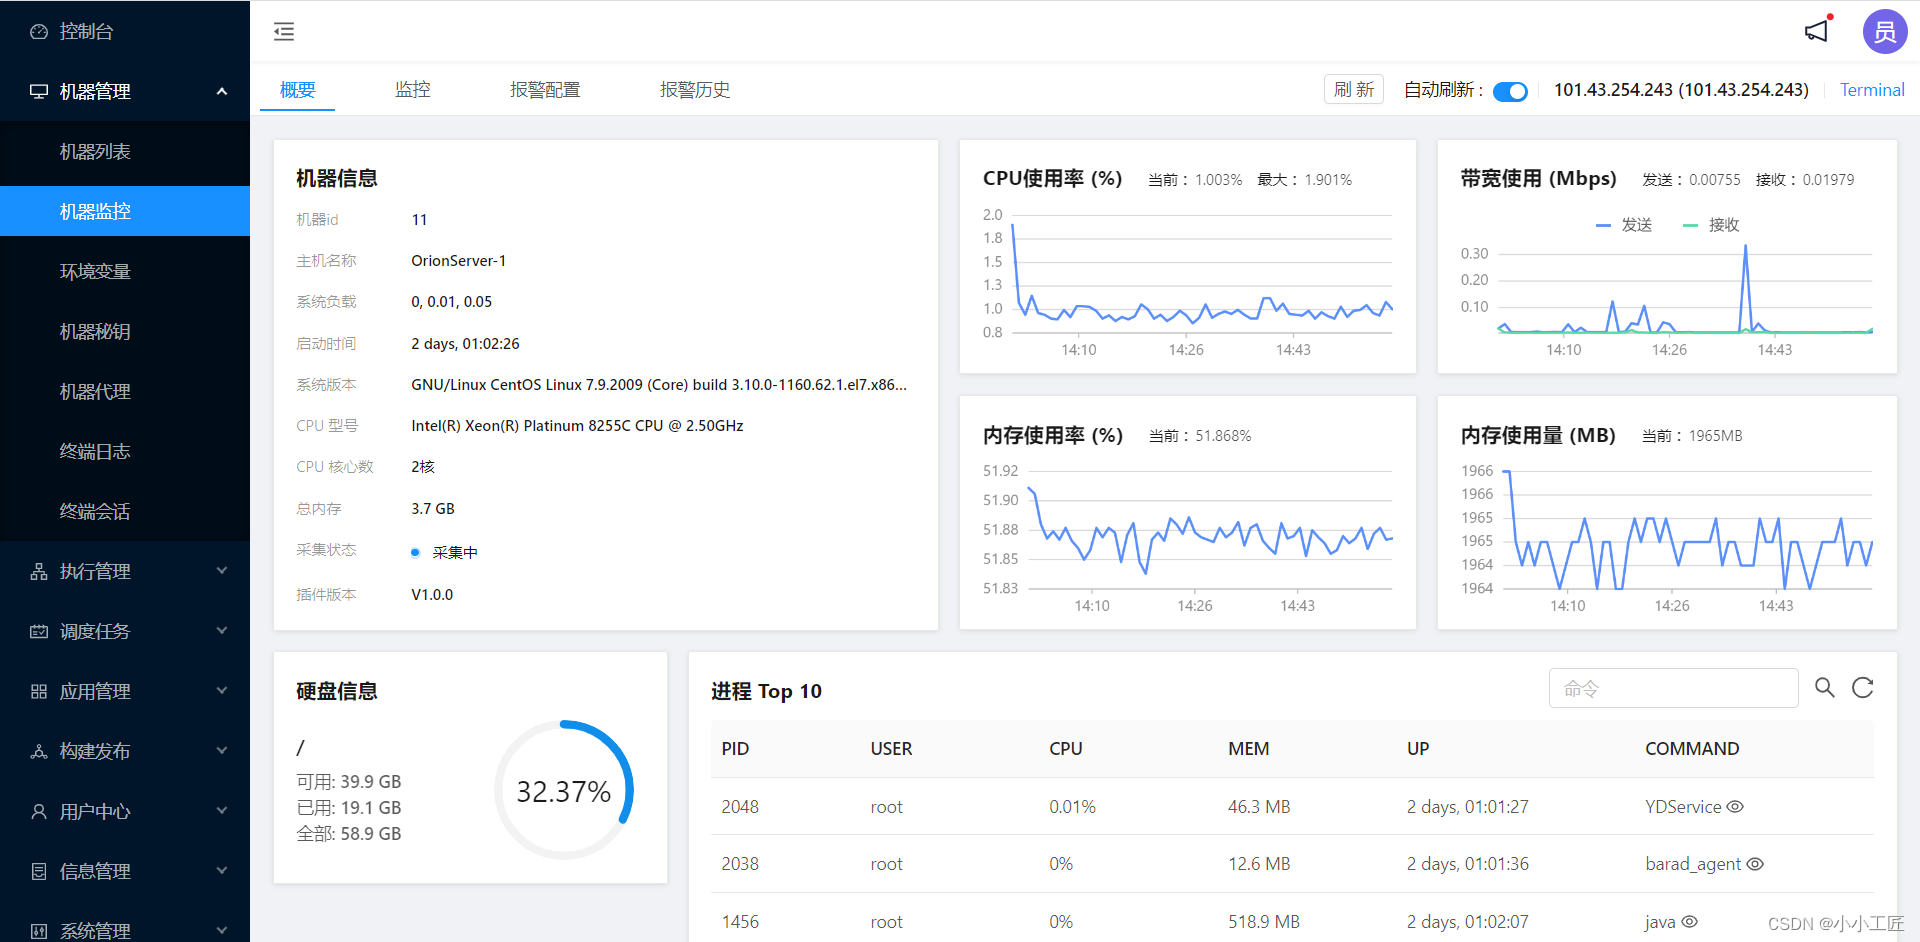Open the 报警历史 tab

pos(695,89)
